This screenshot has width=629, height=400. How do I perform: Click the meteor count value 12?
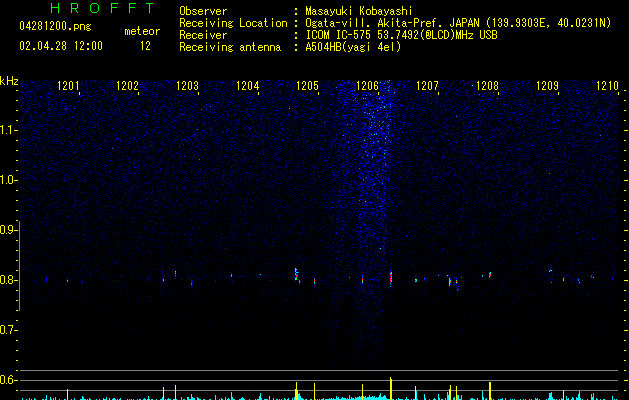click(x=145, y=46)
